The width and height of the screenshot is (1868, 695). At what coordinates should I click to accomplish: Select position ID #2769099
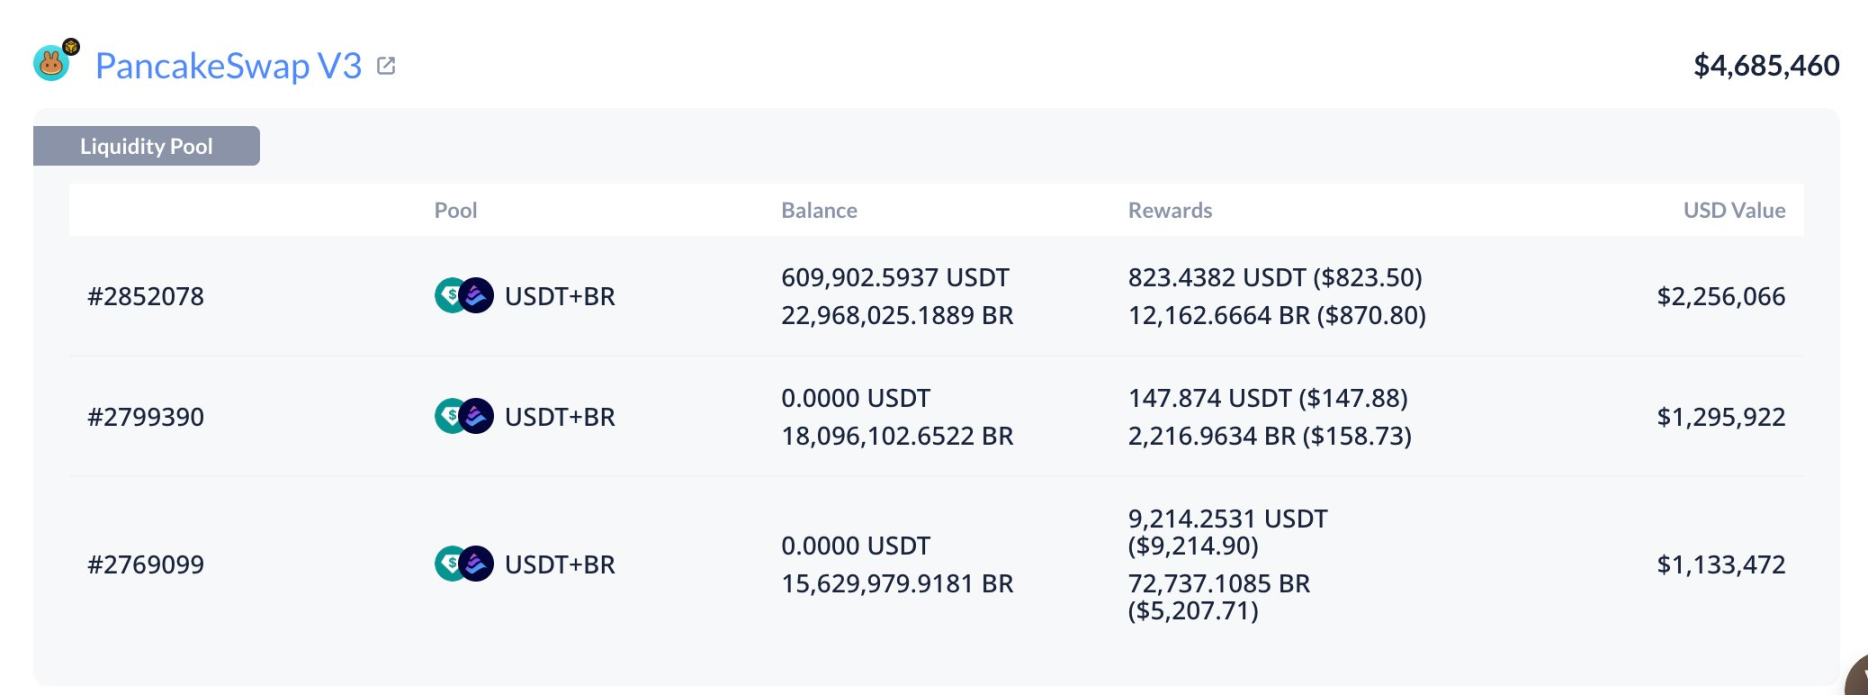tap(146, 564)
